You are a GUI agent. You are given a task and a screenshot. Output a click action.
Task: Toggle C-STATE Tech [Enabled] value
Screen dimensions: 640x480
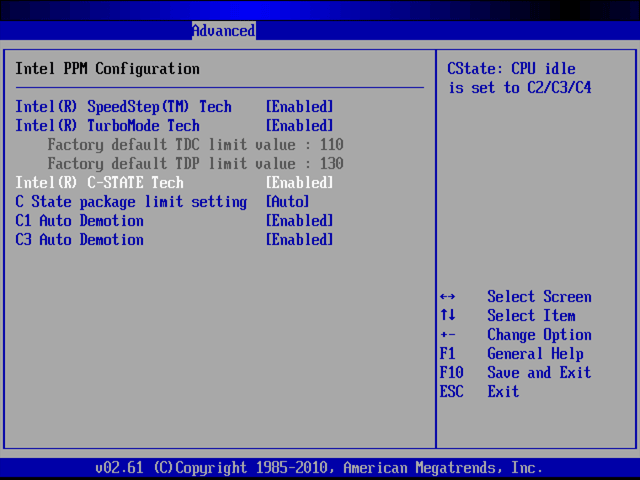pos(300,182)
